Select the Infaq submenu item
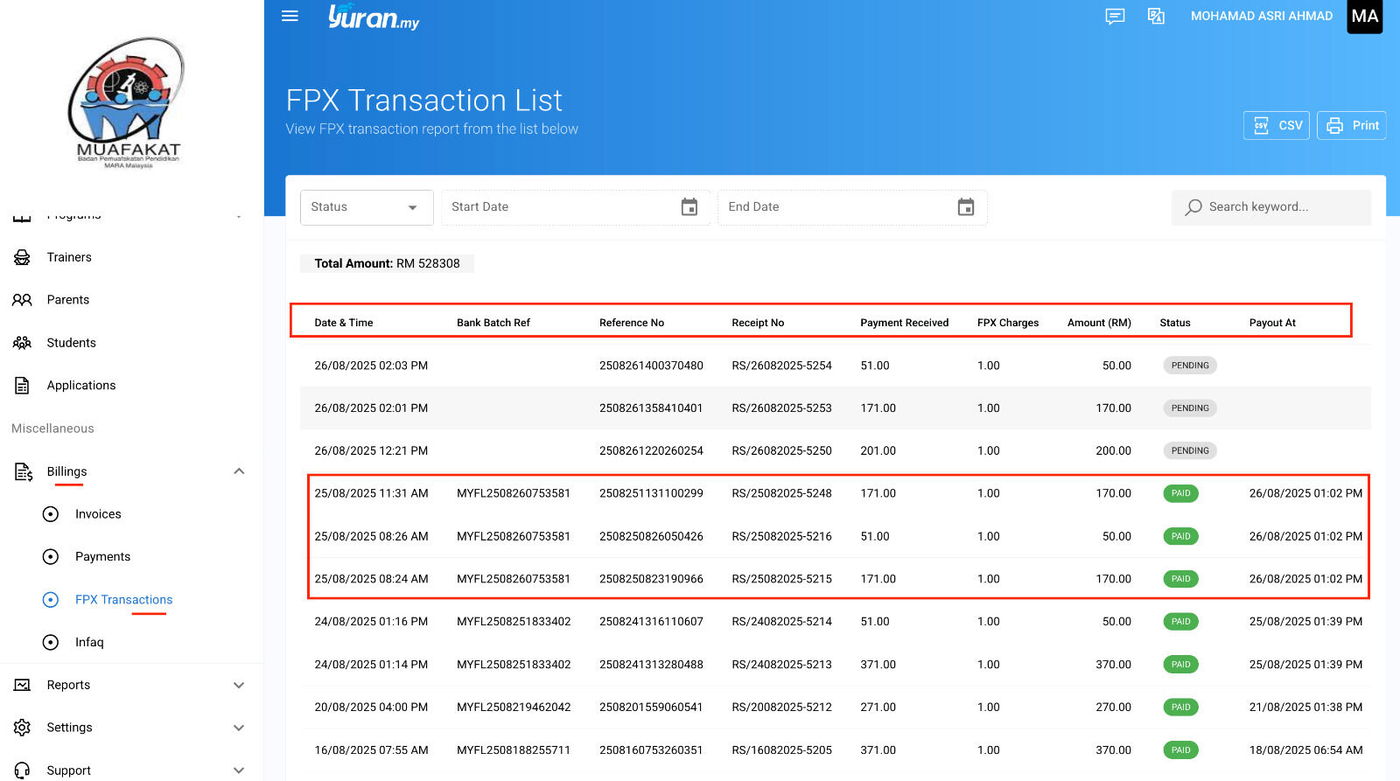Viewport: 1400px width, 781px height. tap(89, 642)
